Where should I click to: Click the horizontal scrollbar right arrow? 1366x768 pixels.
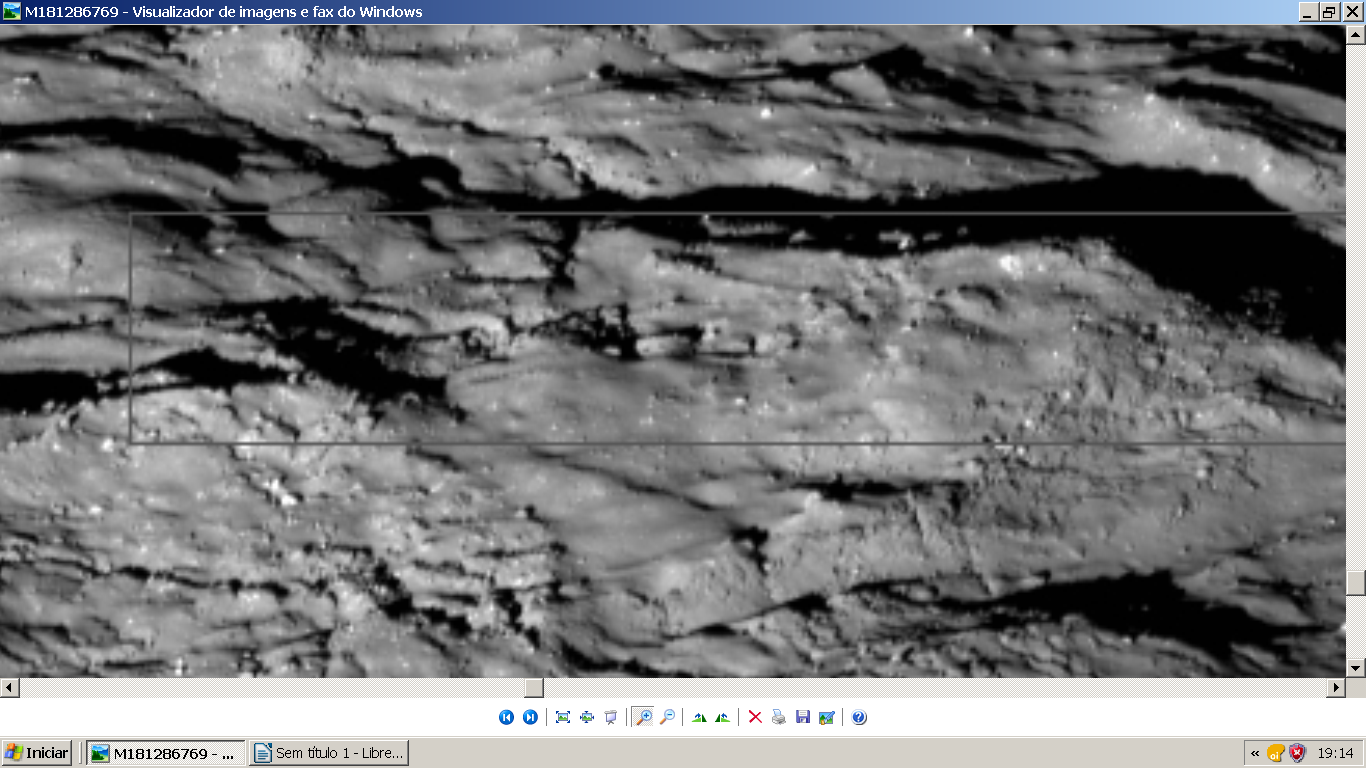(1337, 688)
